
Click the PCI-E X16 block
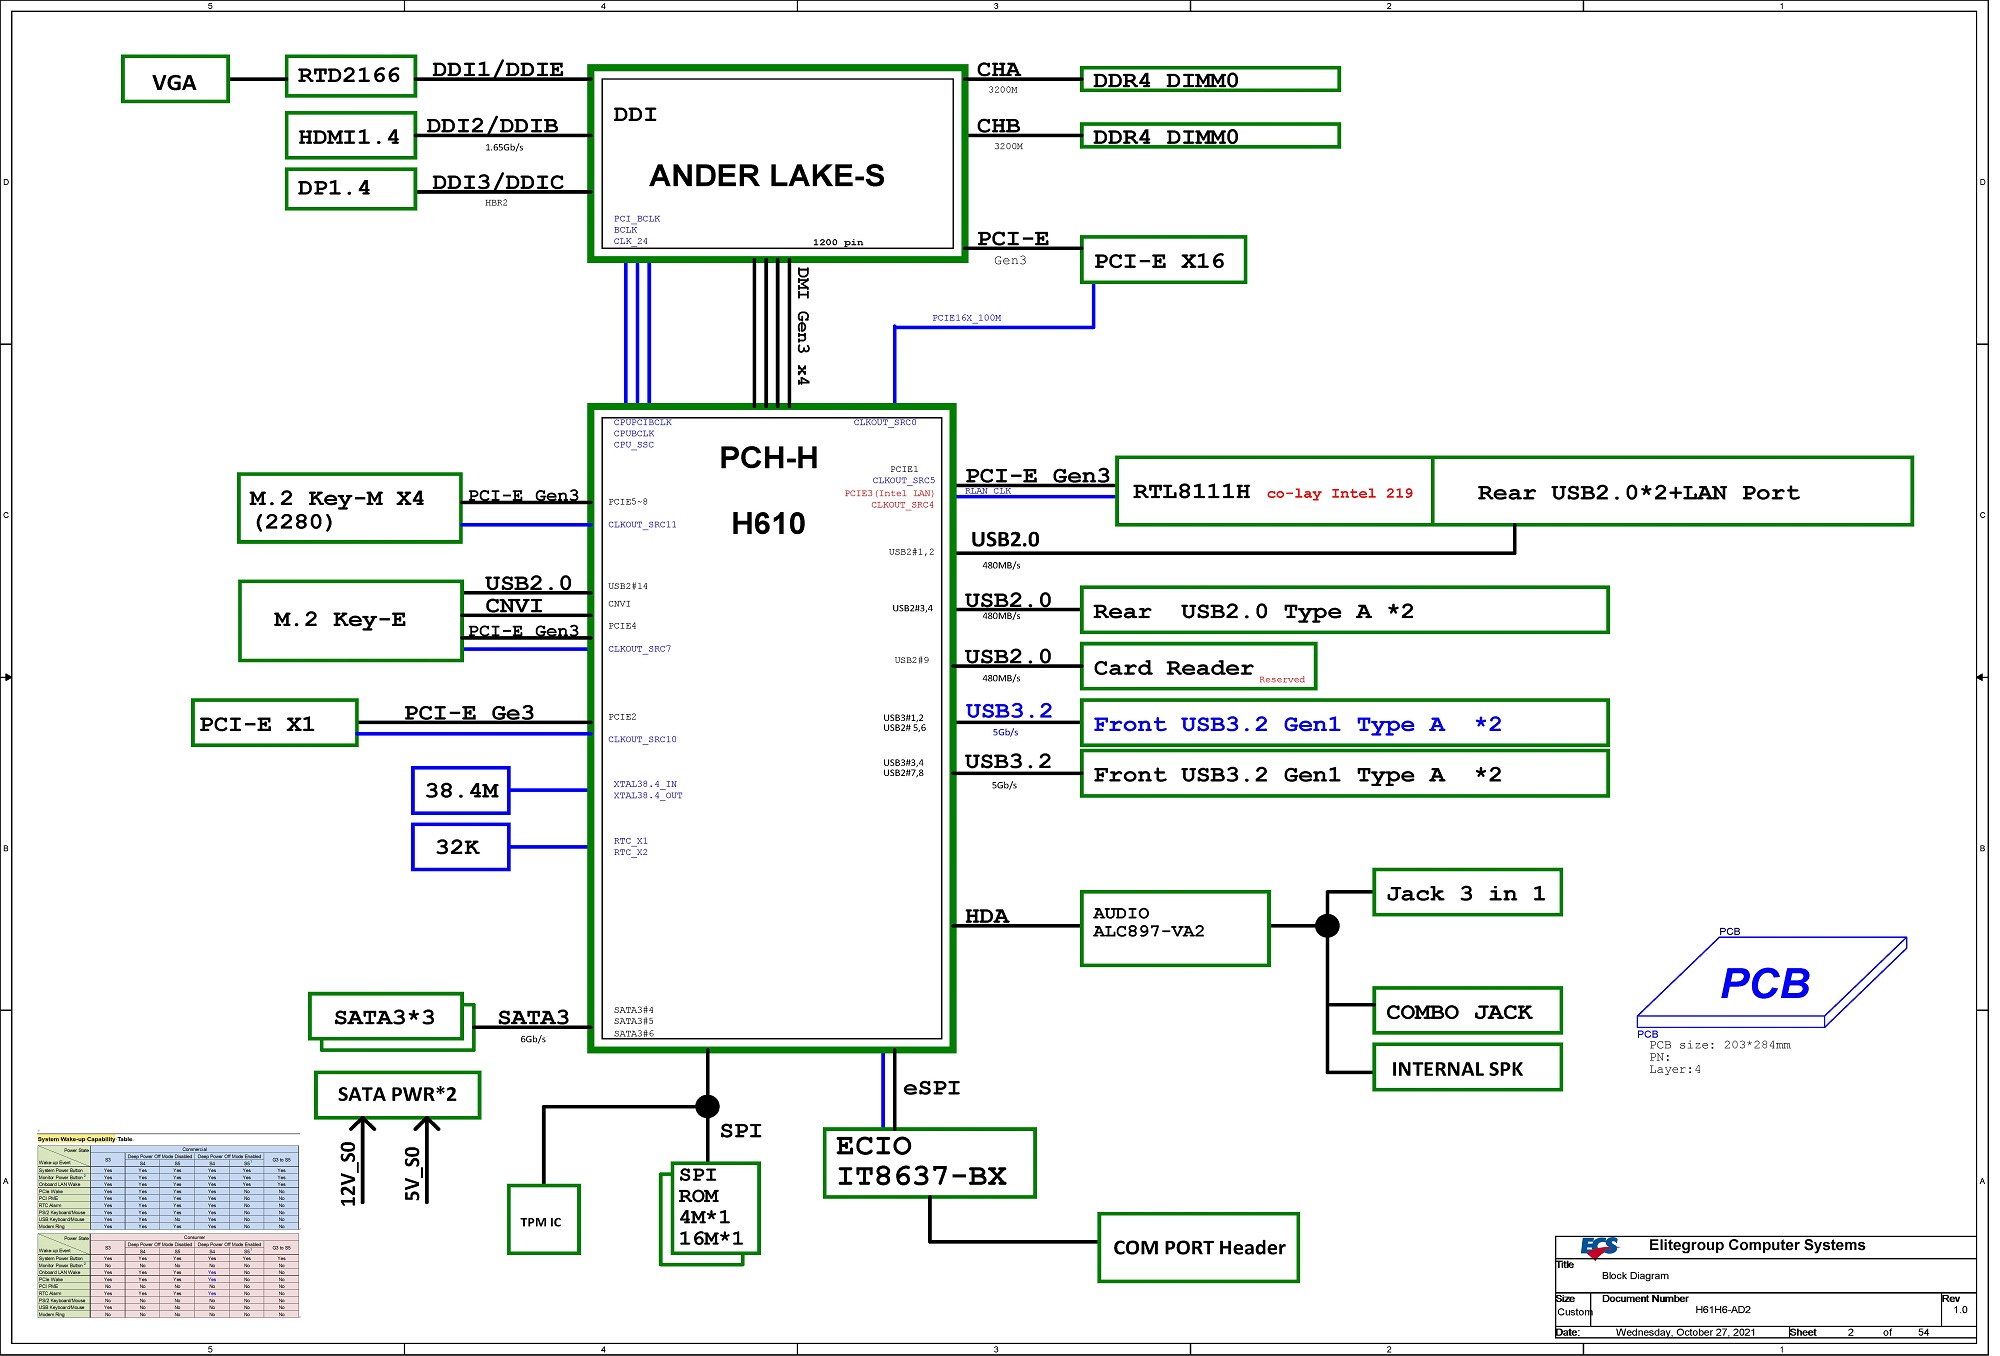[1163, 260]
